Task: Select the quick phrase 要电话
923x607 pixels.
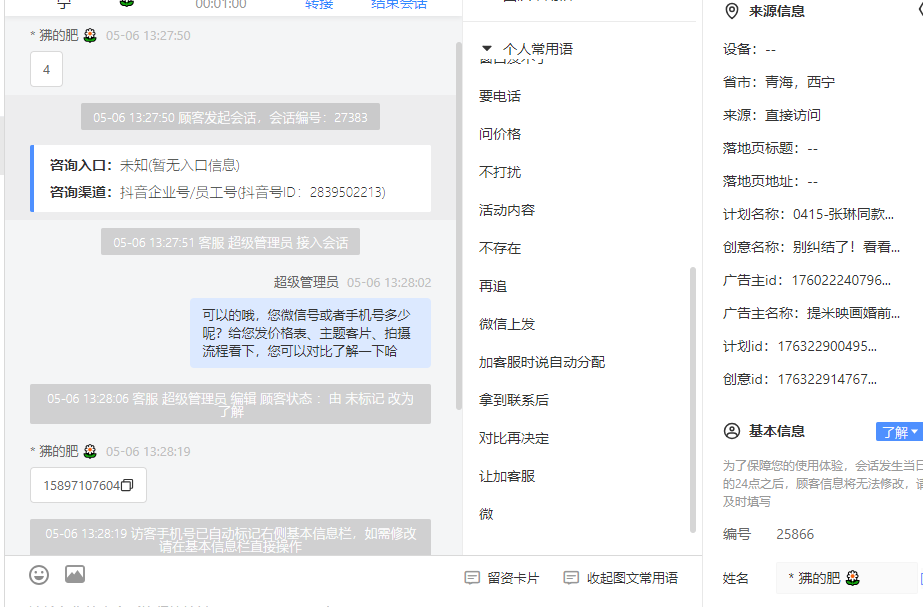Action: pyautogui.click(x=500, y=96)
